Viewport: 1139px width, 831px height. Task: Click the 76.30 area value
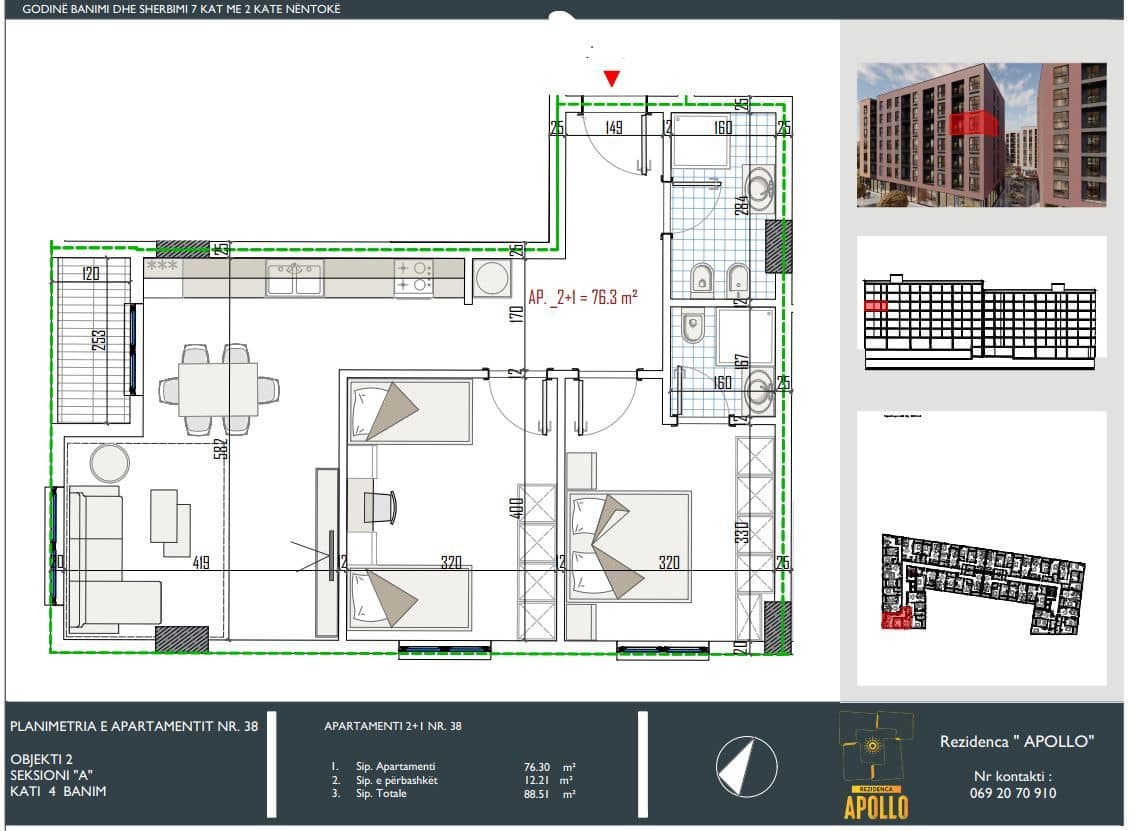pos(537,767)
